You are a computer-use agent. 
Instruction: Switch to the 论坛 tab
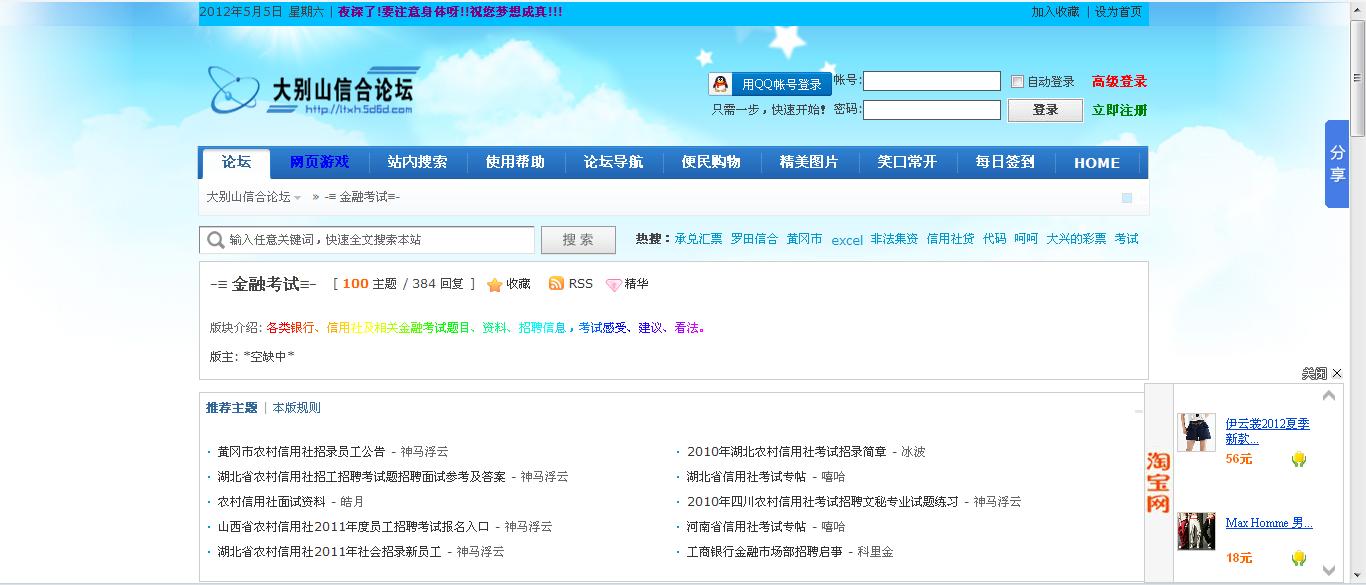point(236,162)
